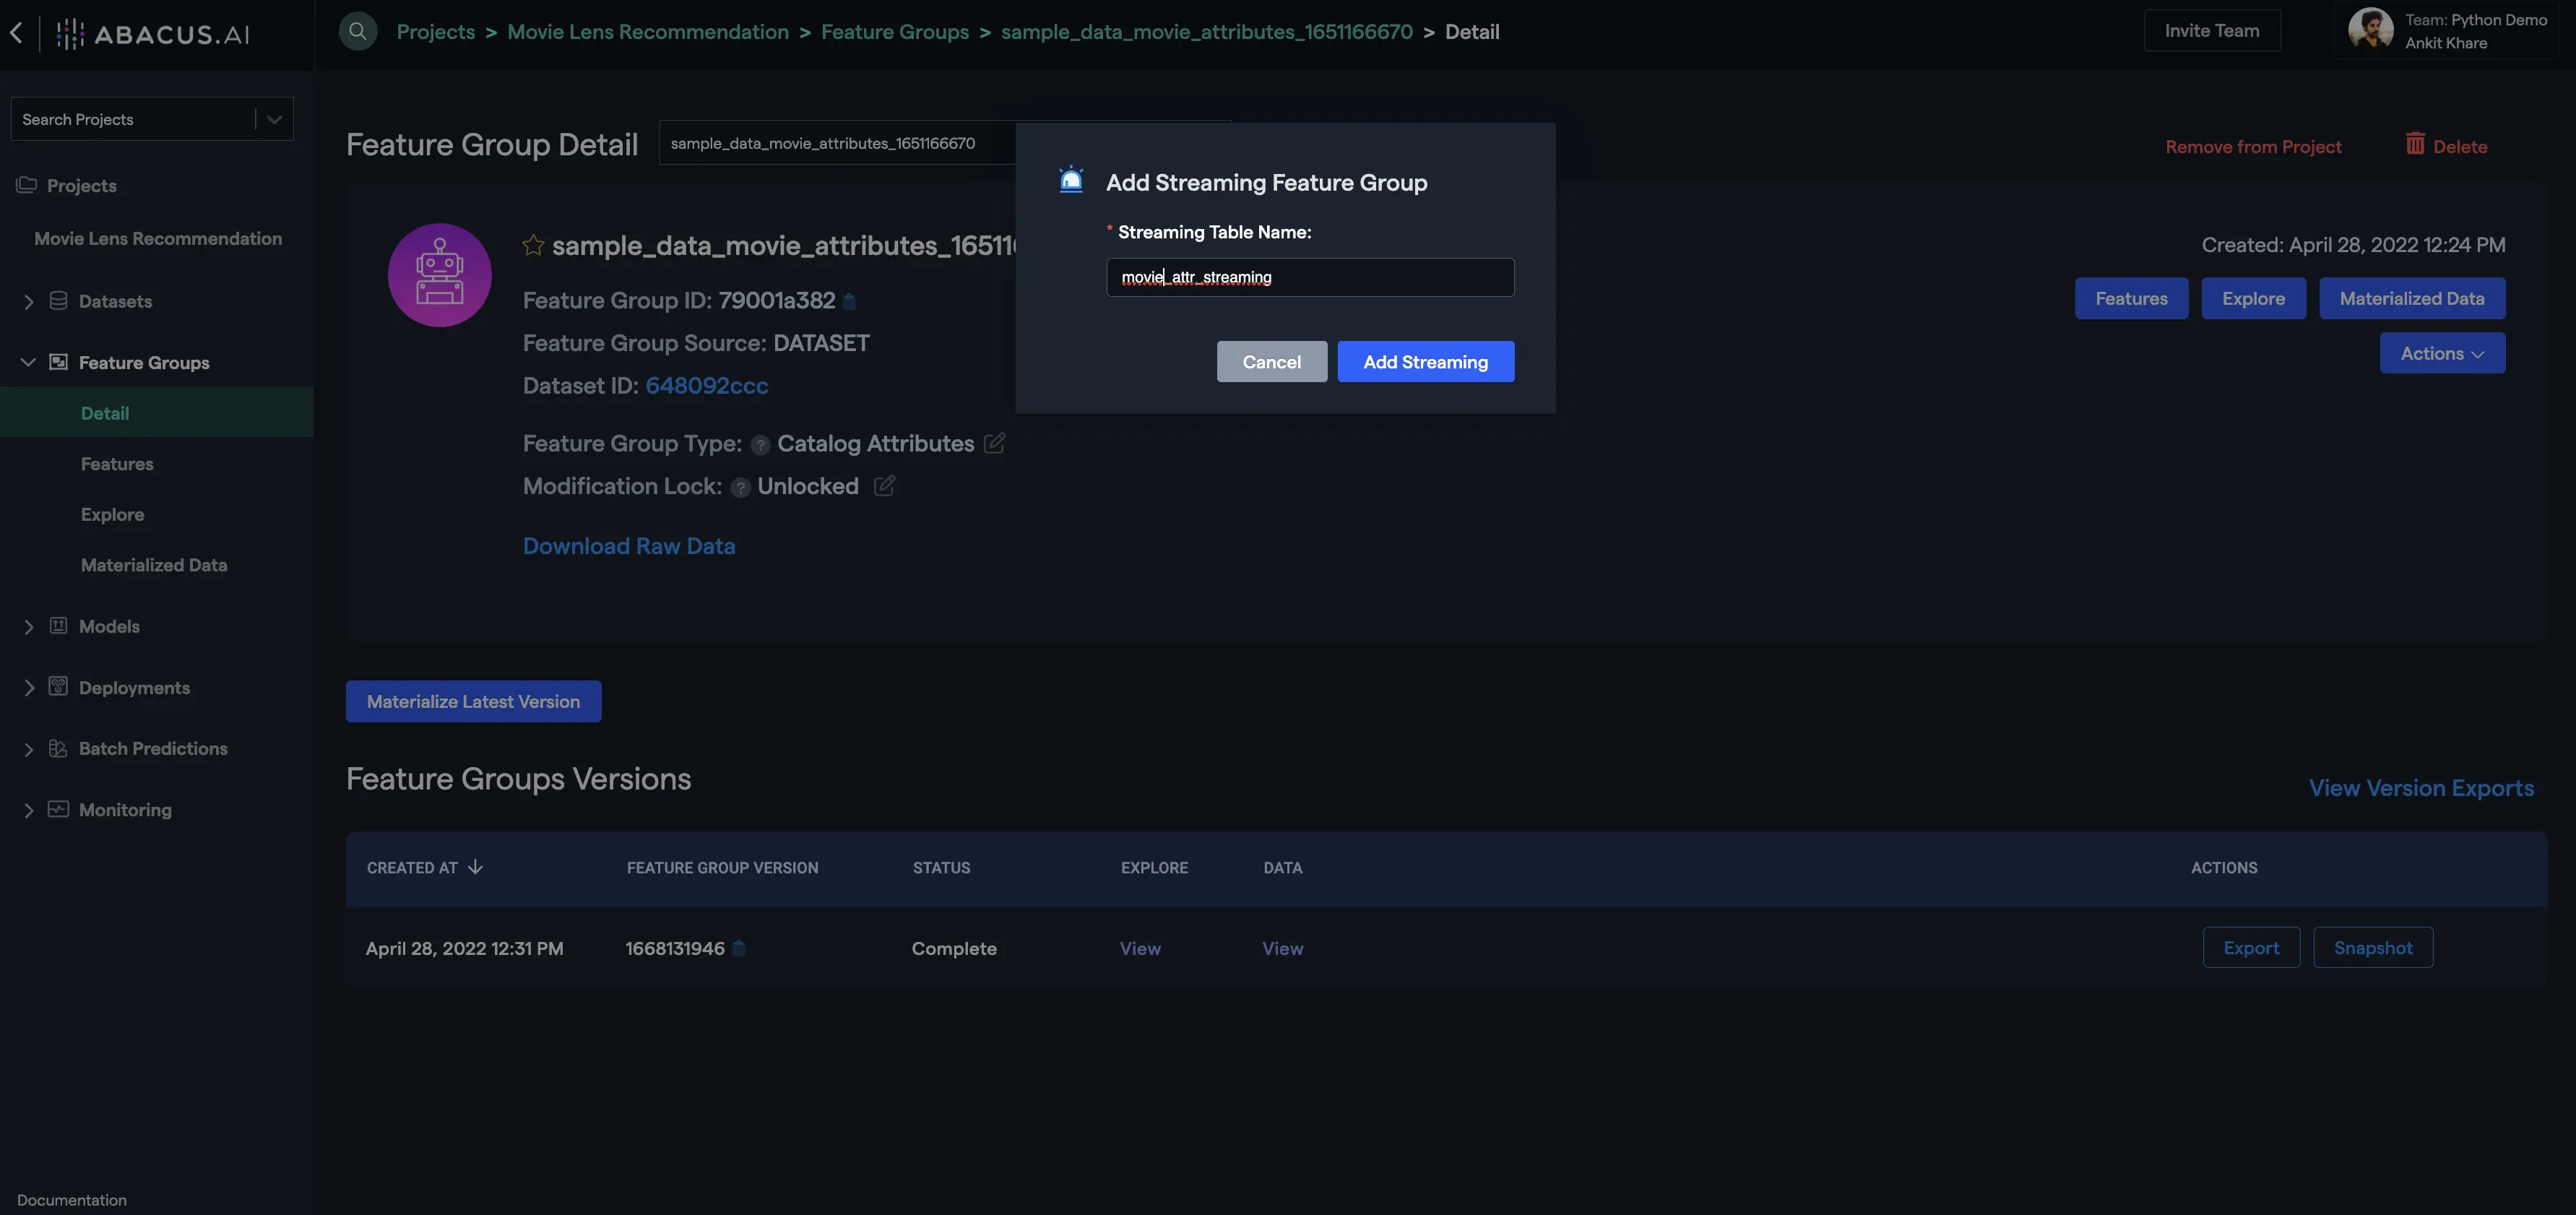The image size is (2576, 1215).
Task: Select Explore in the sidebar submenu
Action: point(112,514)
